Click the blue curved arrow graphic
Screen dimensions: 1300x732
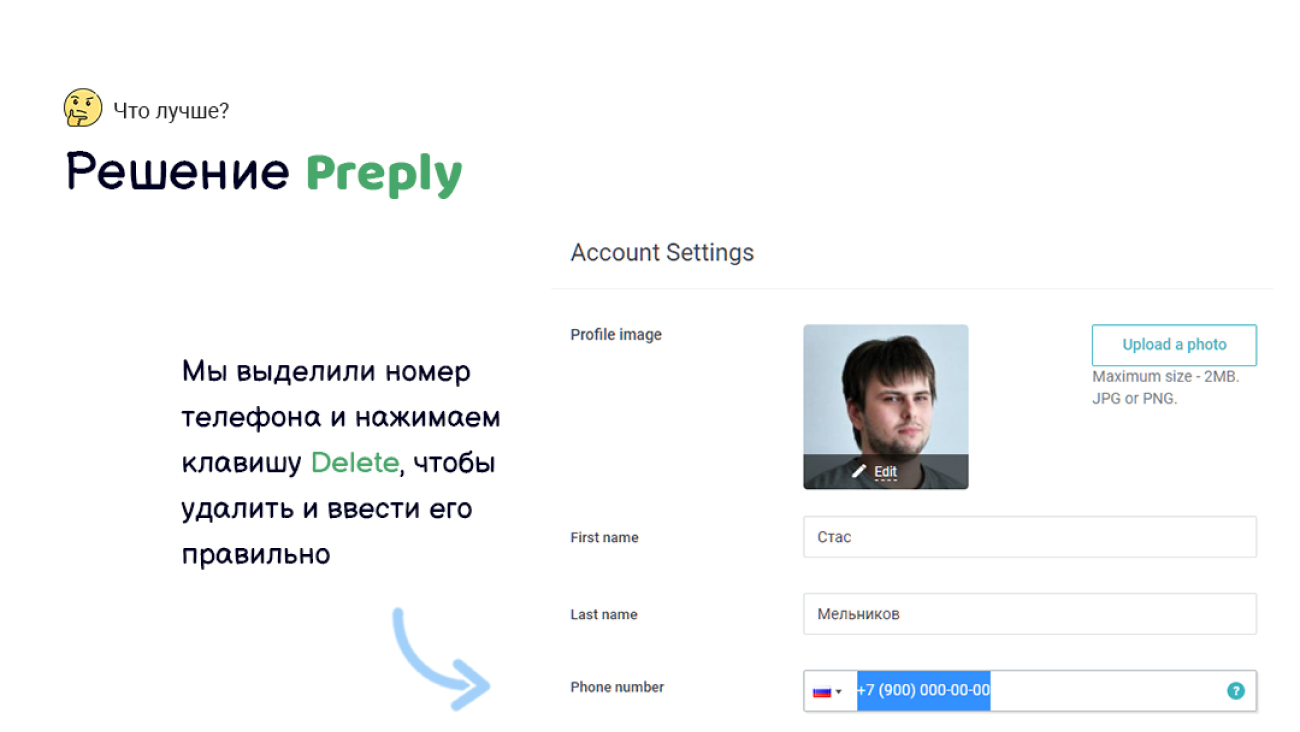click(x=440, y=658)
